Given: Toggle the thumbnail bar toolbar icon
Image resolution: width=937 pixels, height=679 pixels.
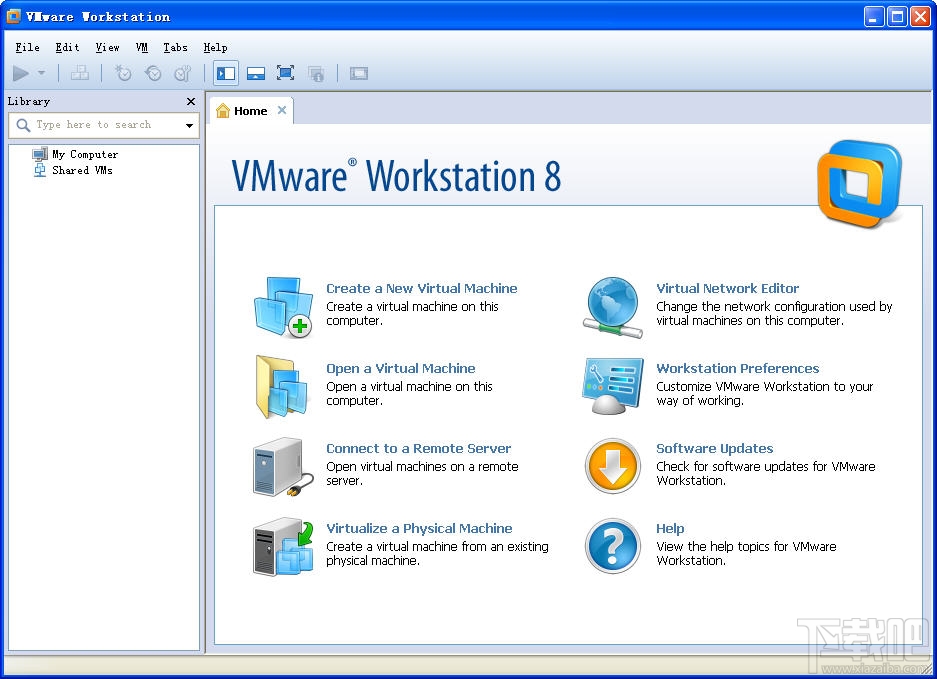Looking at the screenshot, I should 256,74.
